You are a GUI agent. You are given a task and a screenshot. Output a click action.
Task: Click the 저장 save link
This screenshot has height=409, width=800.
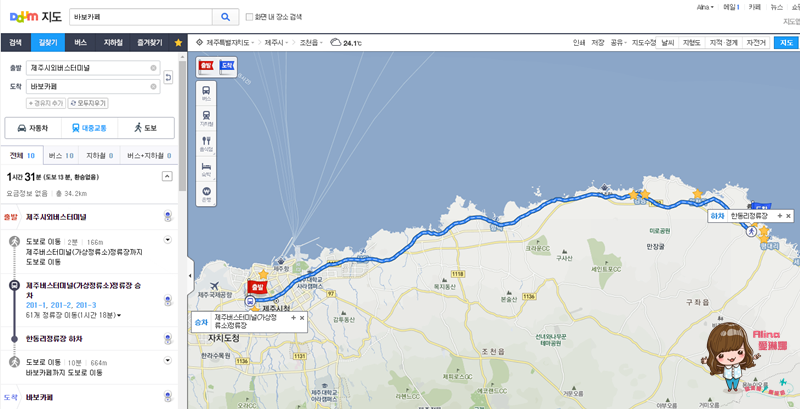tap(597, 43)
